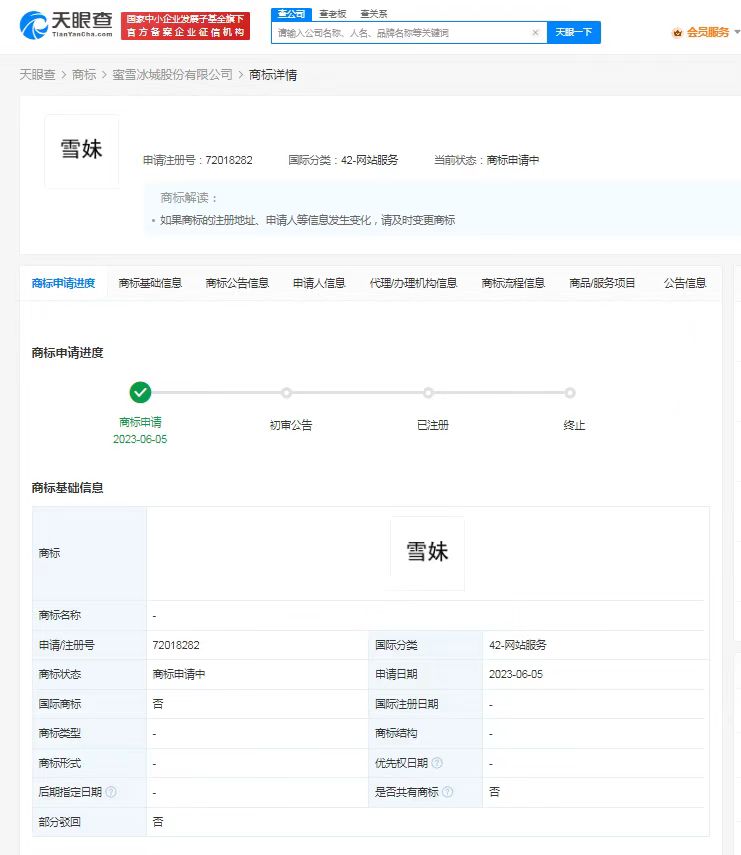The width and height of the screenshot is (741, 855).
Task: Clear the search box with the X icon
Action: (x=535, y=33)
